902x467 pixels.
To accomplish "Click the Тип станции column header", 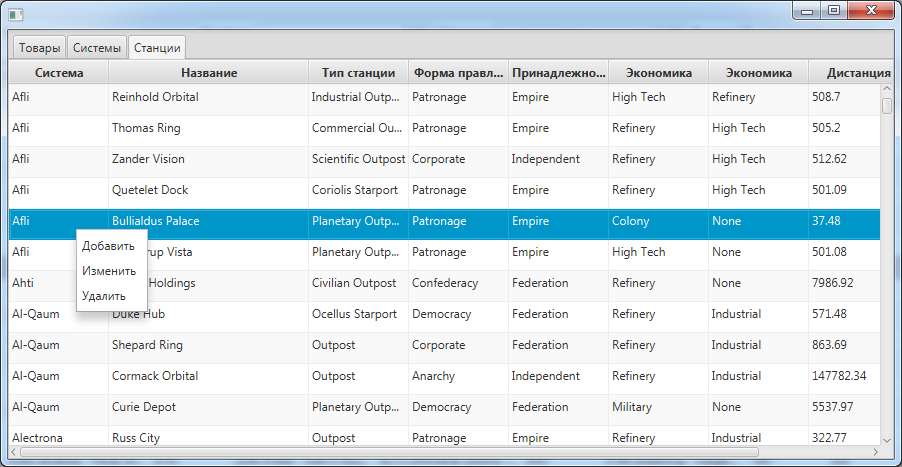I will (358, 73).
